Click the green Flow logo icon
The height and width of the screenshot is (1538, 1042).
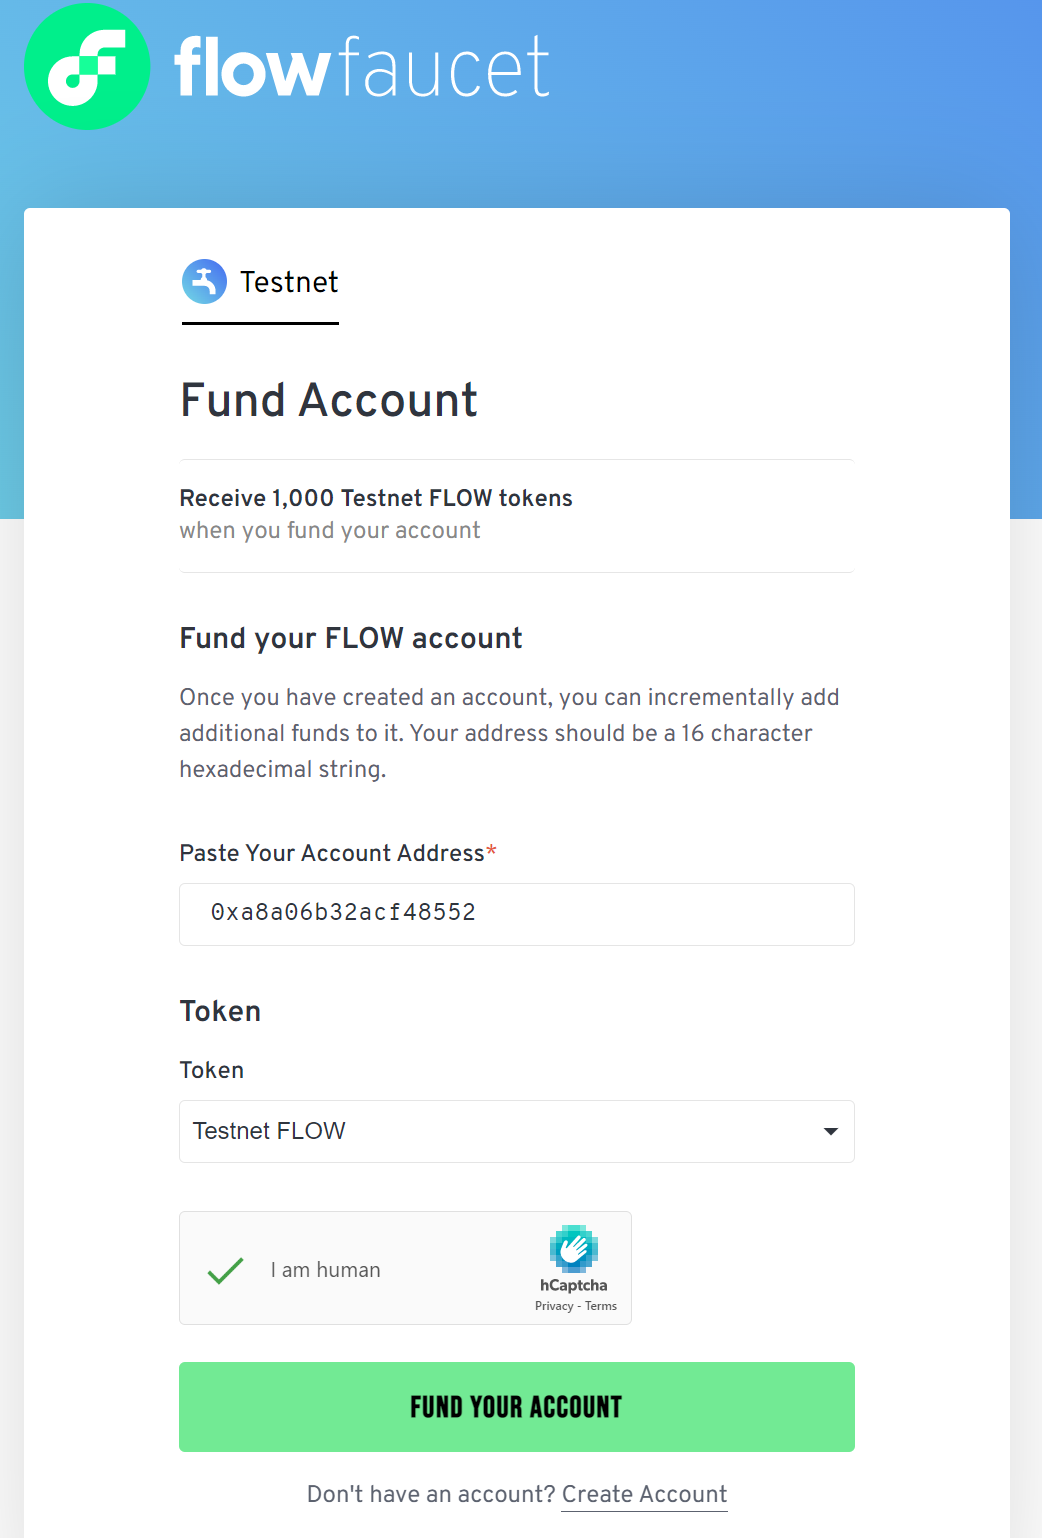point(87,67)
